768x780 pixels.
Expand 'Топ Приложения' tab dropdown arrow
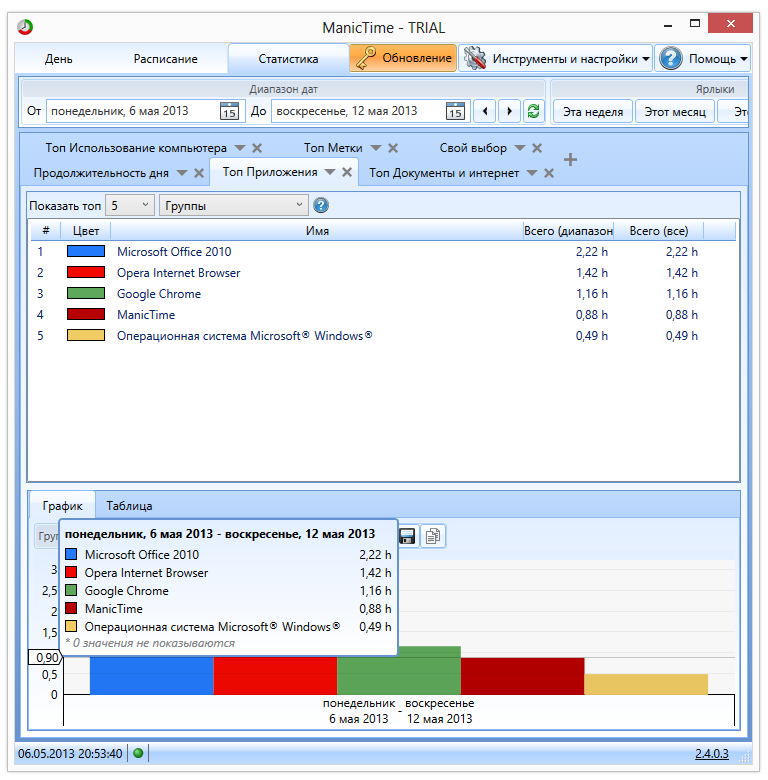coord(330,172)
